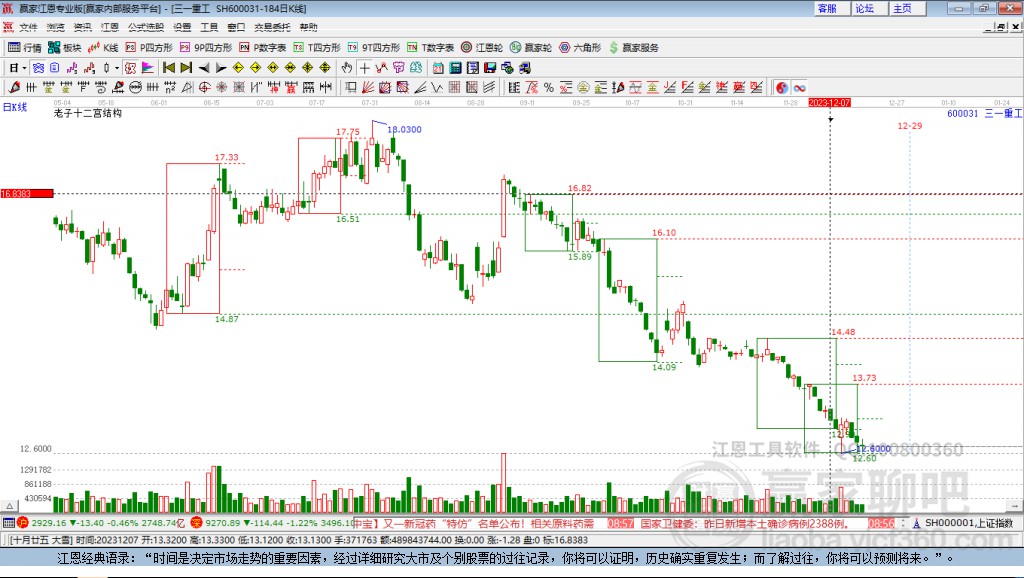Open the 赢家轮 wheel tool
The height and width of the screenshot is (578, 1024).
(x=531, y=48)
